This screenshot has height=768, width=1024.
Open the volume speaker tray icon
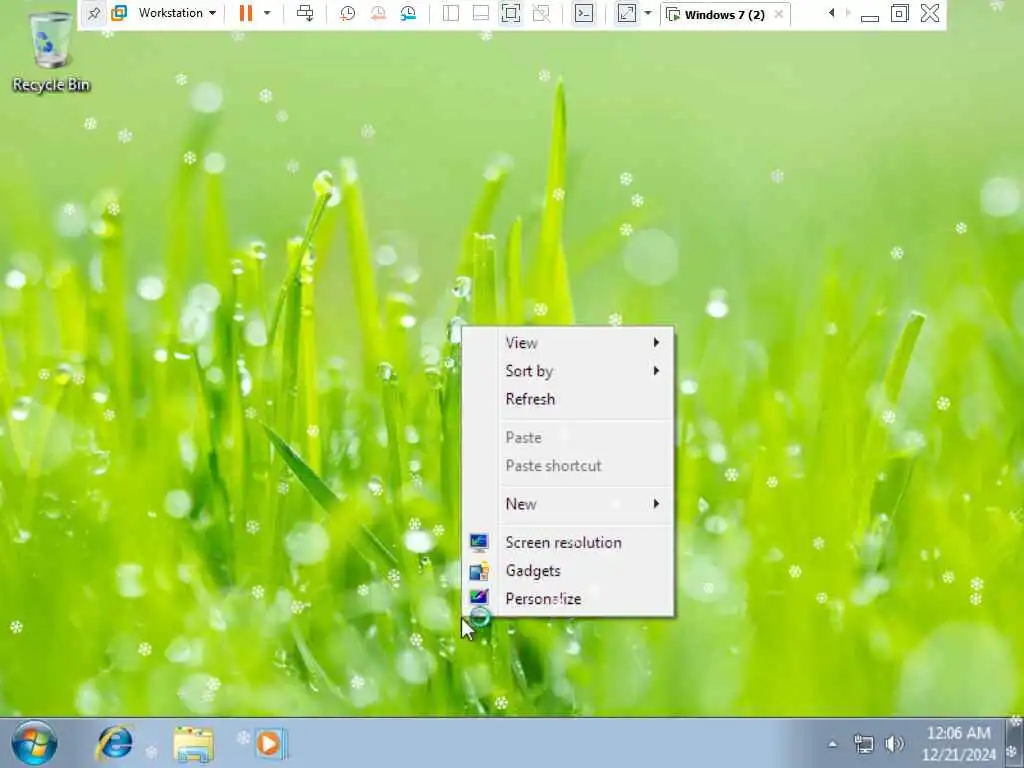click(894, 743)
